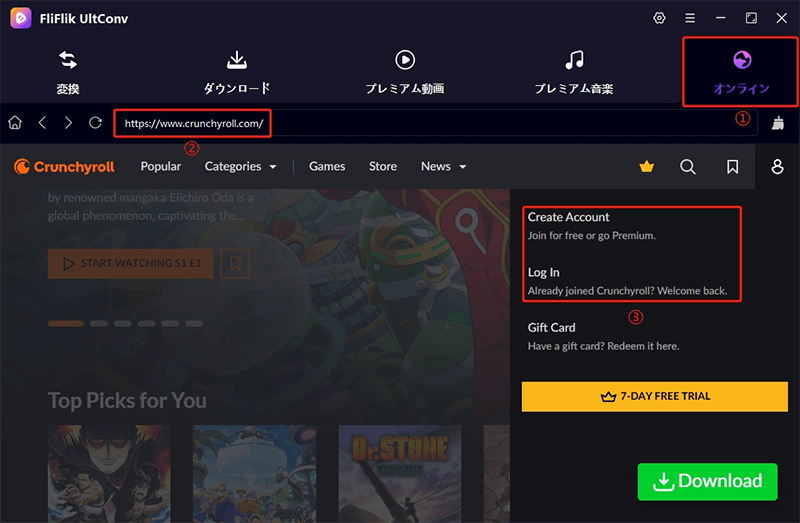This screenshot has width=800, height=523.
Task: Open the Dr. STONE thumbnail
Action: pos(400,474)
